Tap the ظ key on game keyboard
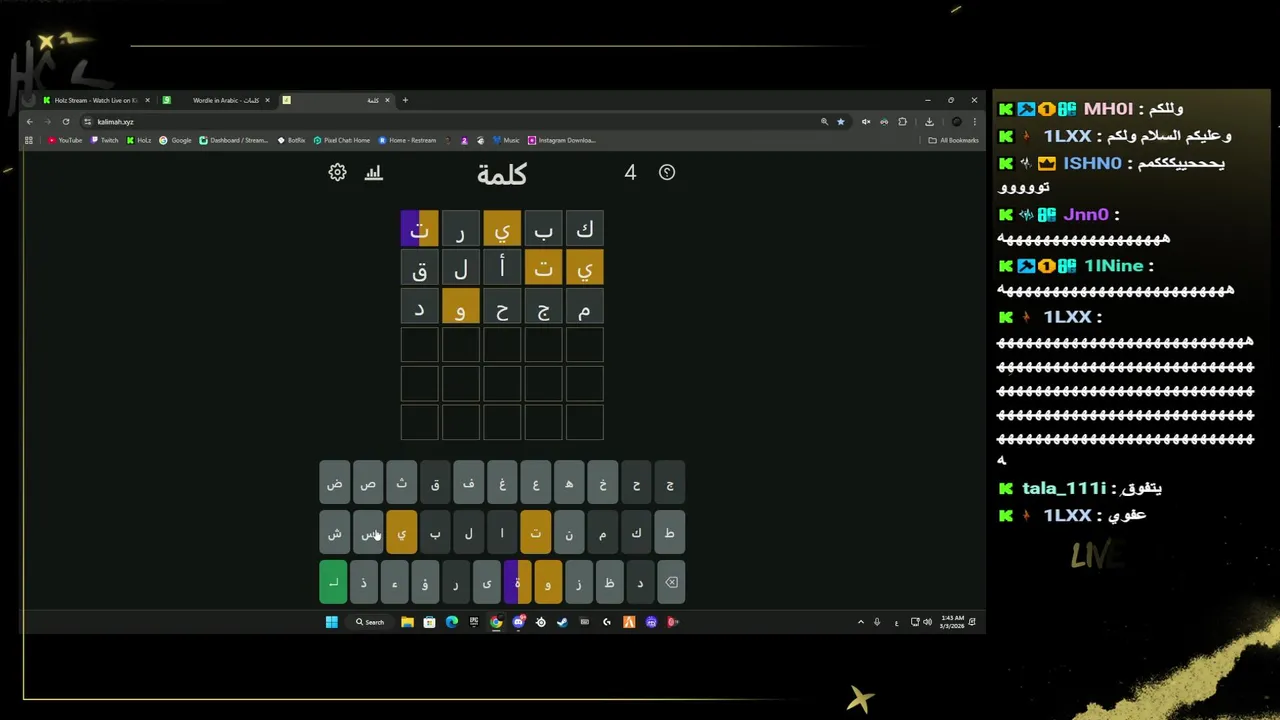The width and height of the screenshot is (1280, 720). 609,582
